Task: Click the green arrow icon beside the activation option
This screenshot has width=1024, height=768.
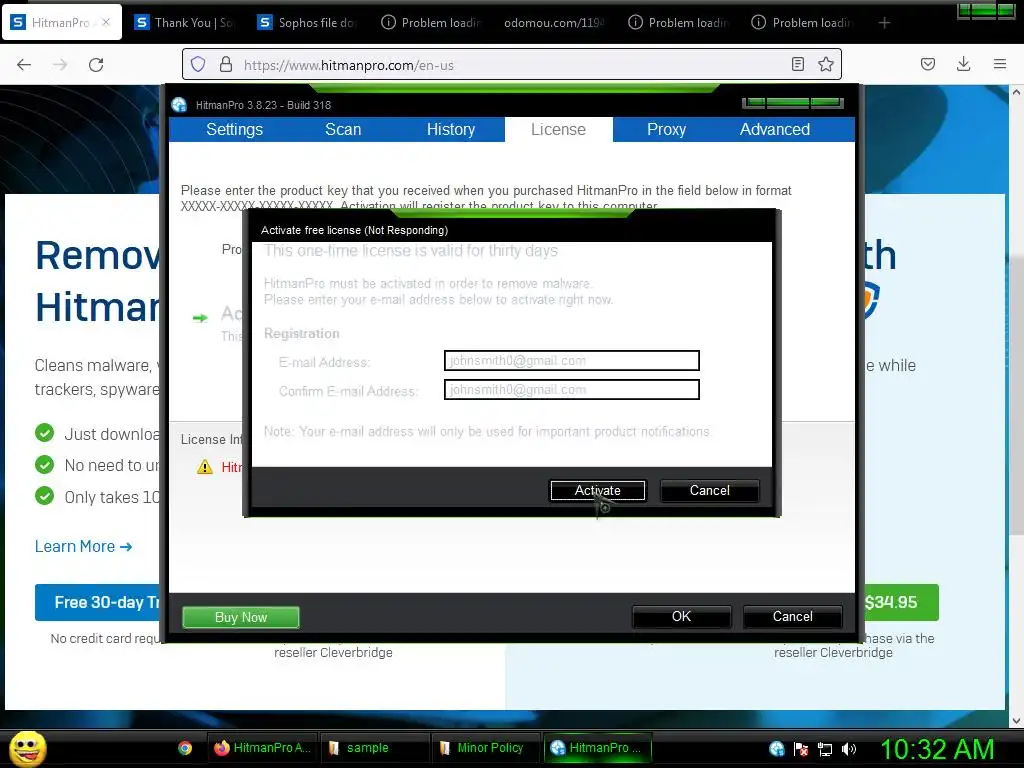Action: click(200, 318)
